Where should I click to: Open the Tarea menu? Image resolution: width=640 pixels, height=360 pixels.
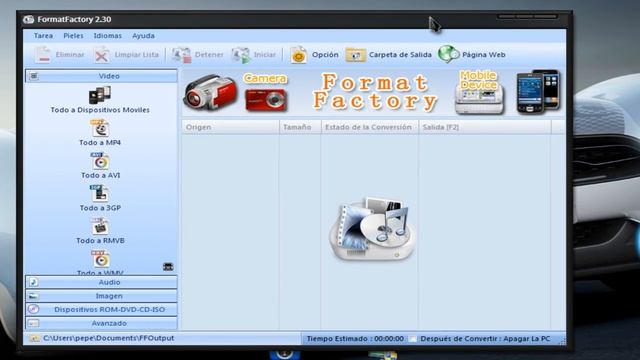point(43,36)
